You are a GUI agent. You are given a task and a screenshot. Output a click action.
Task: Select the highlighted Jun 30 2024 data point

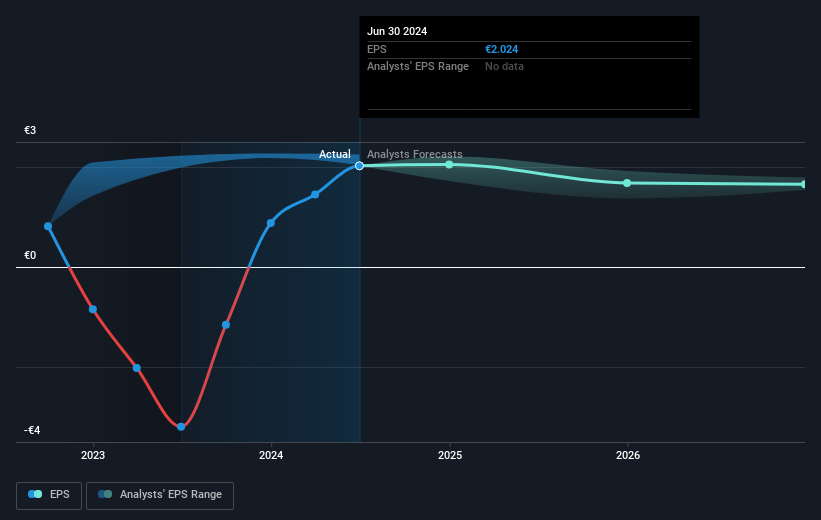(359, 166)
